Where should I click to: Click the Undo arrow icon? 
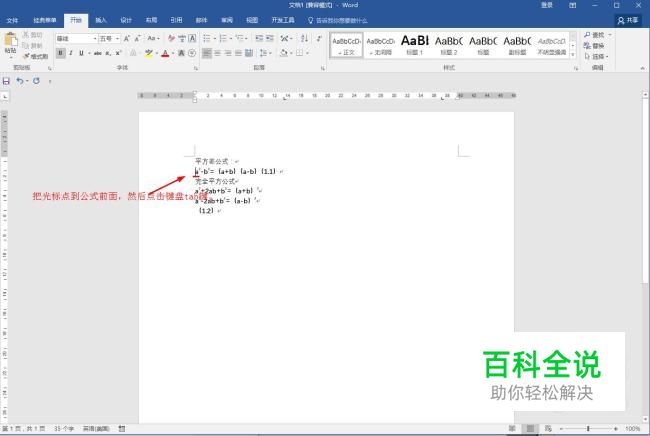(19, 81)
